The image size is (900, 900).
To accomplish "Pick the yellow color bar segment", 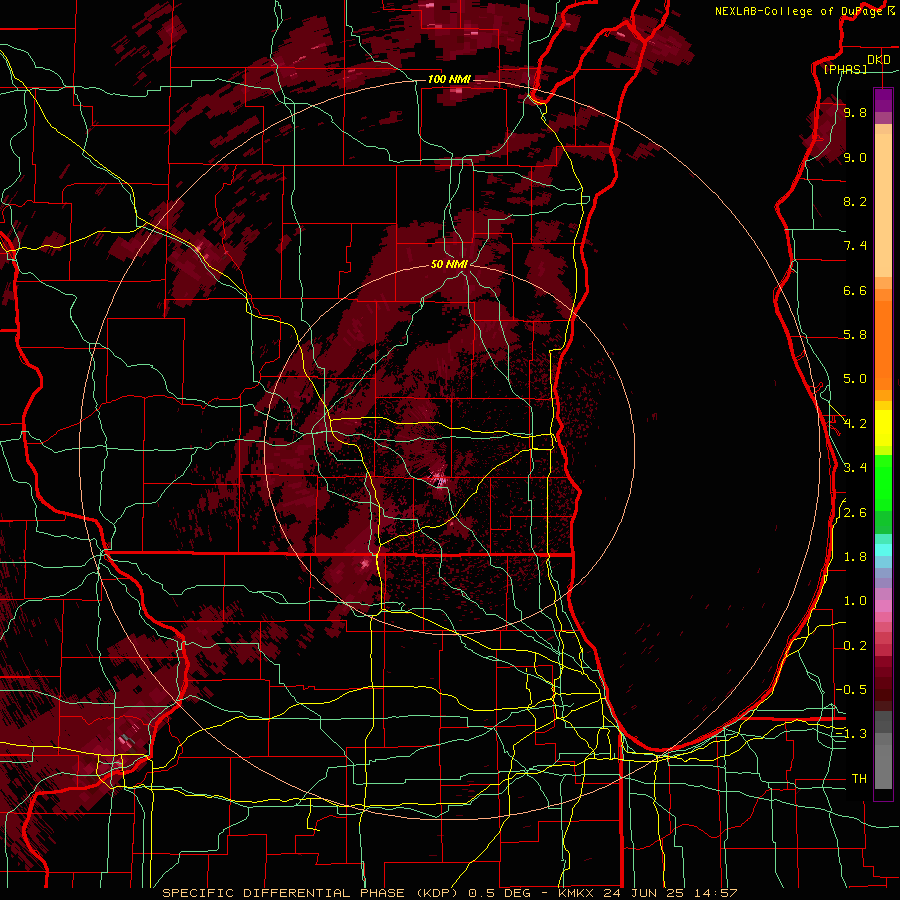I will 883,428.
